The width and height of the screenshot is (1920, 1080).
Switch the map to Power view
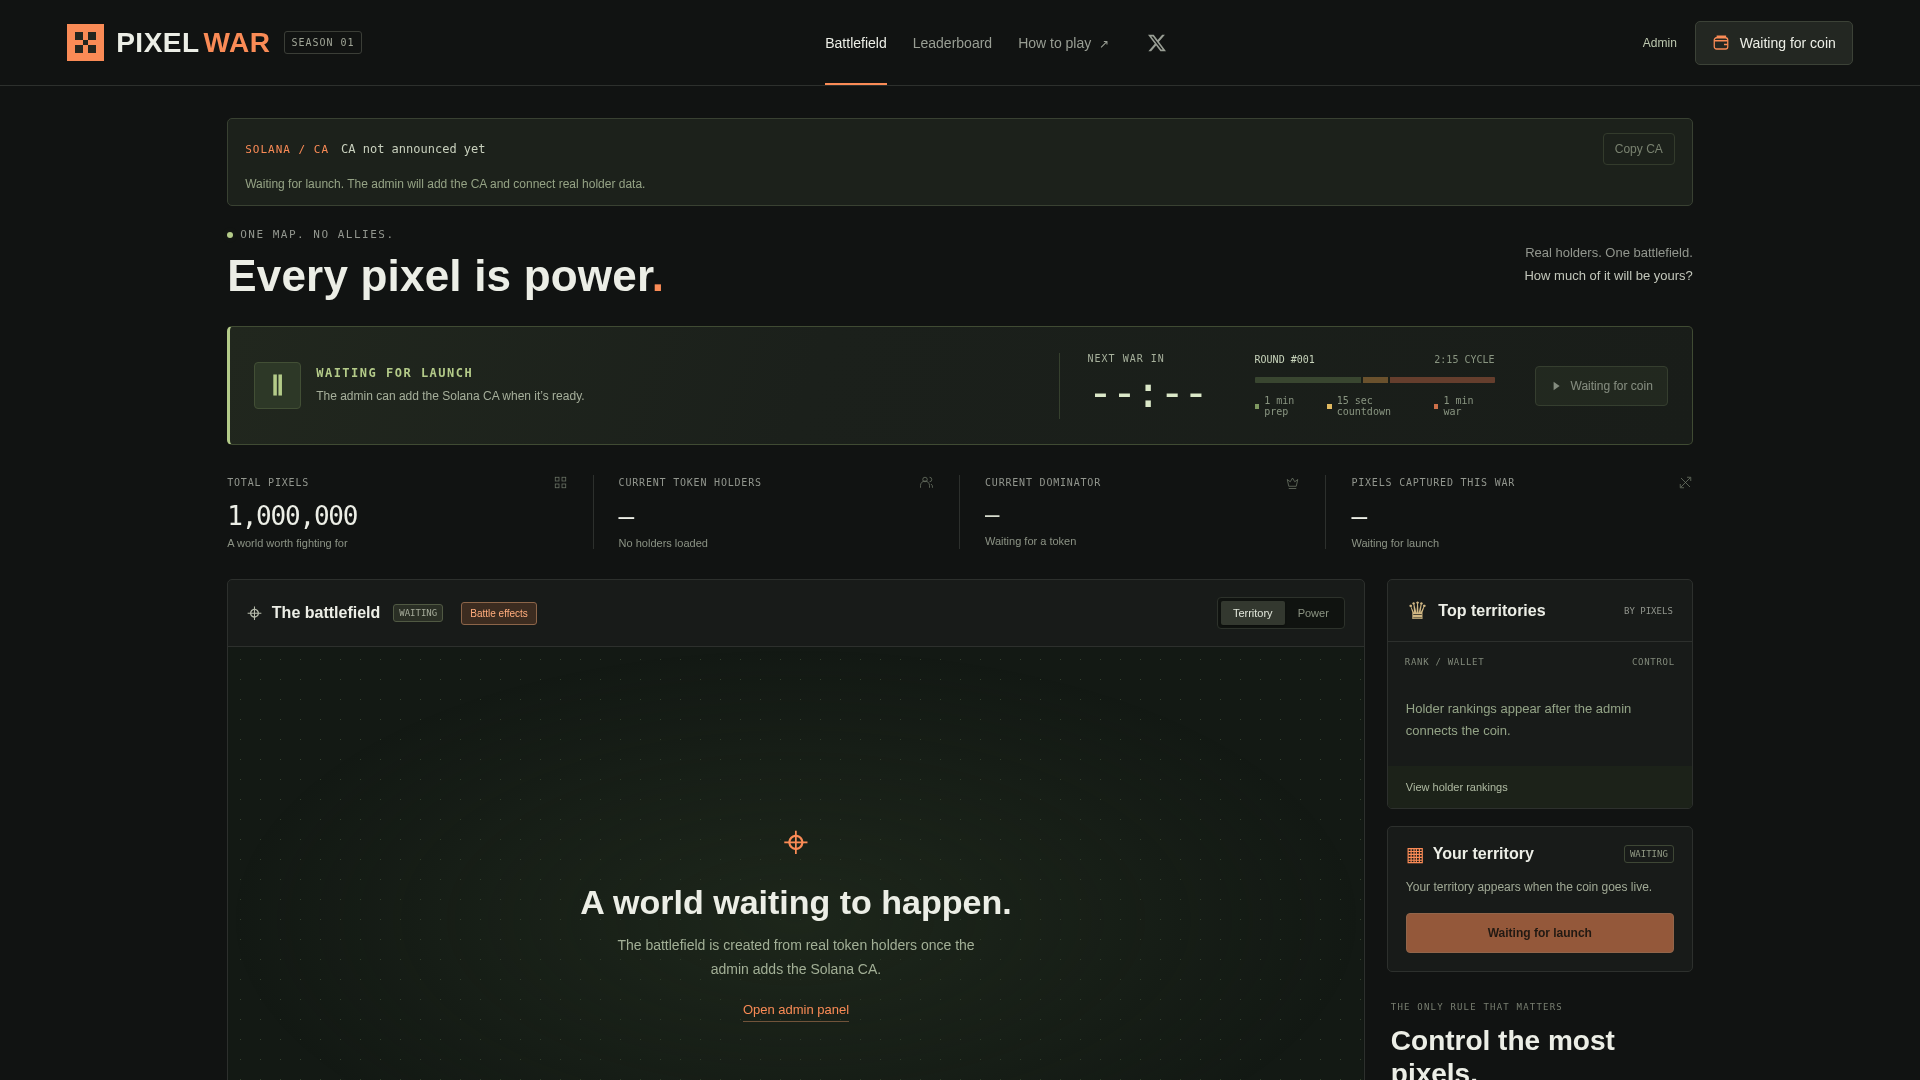click(1313, 613)
